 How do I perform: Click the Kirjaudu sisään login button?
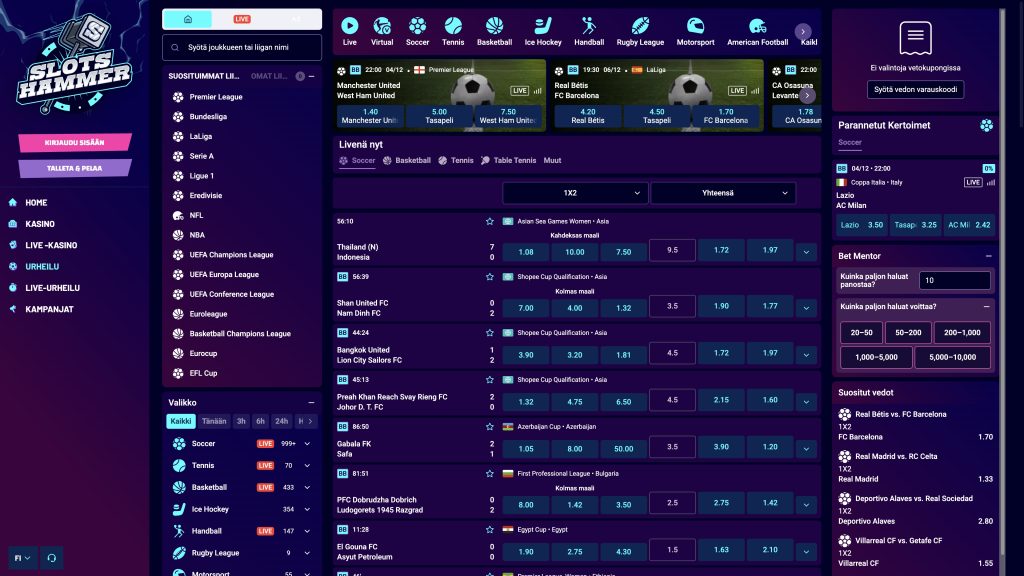point(74,142)
